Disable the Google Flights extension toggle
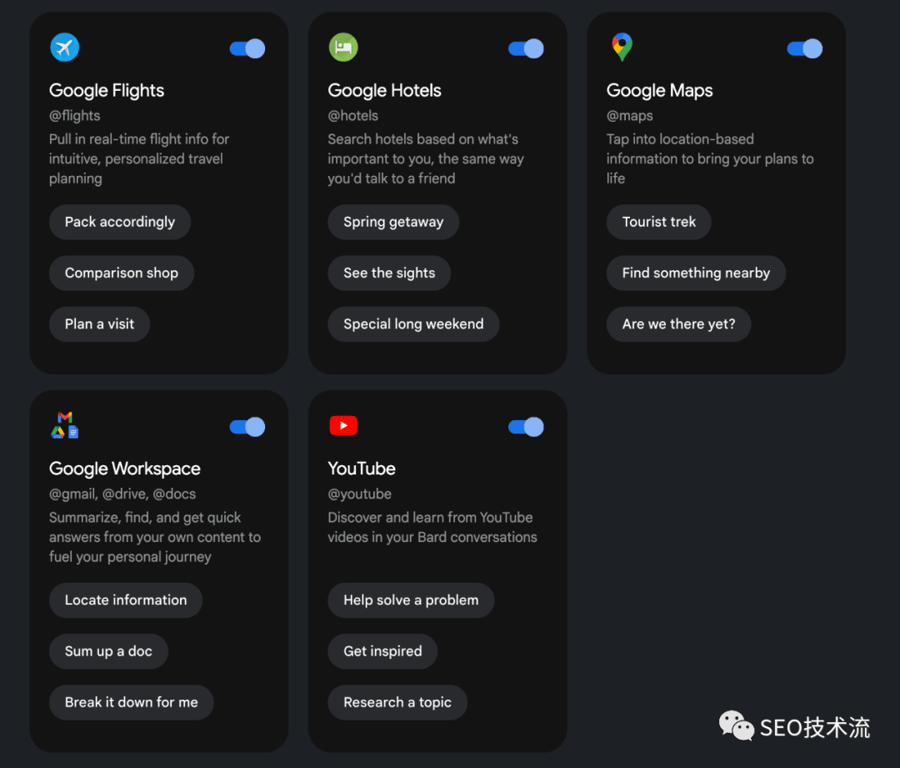This screenshot has width=900, height=768. (247, 48)
